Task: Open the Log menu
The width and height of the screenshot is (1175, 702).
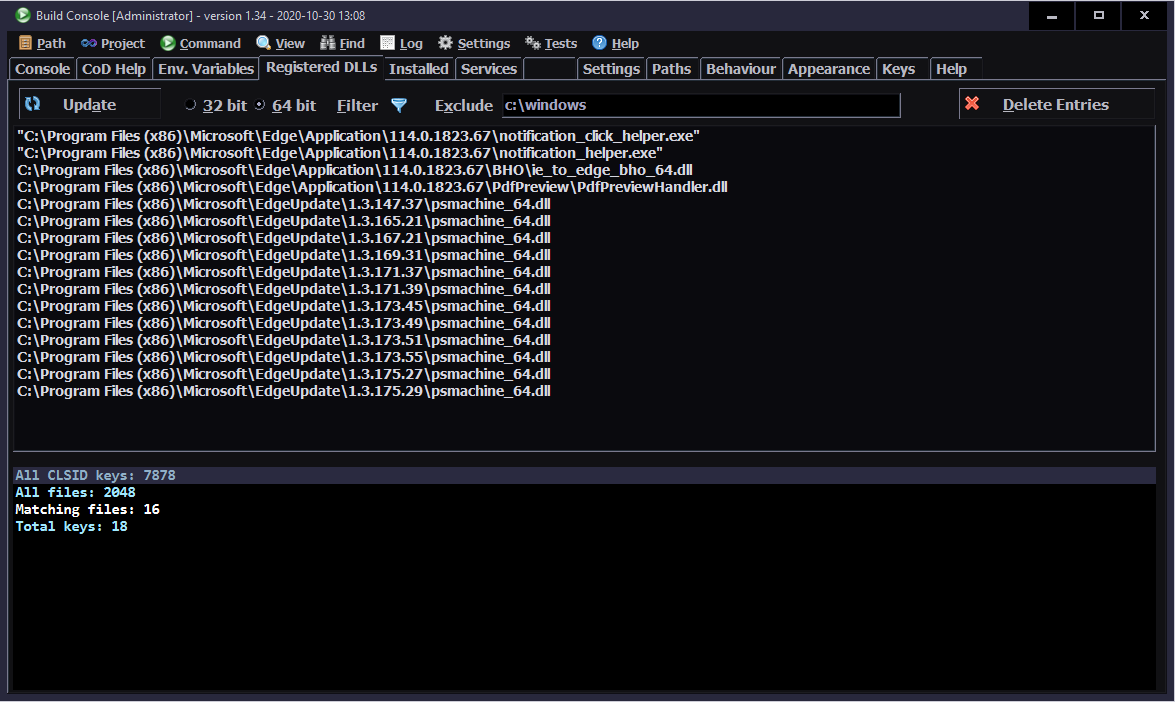Action: click(402, 43)
